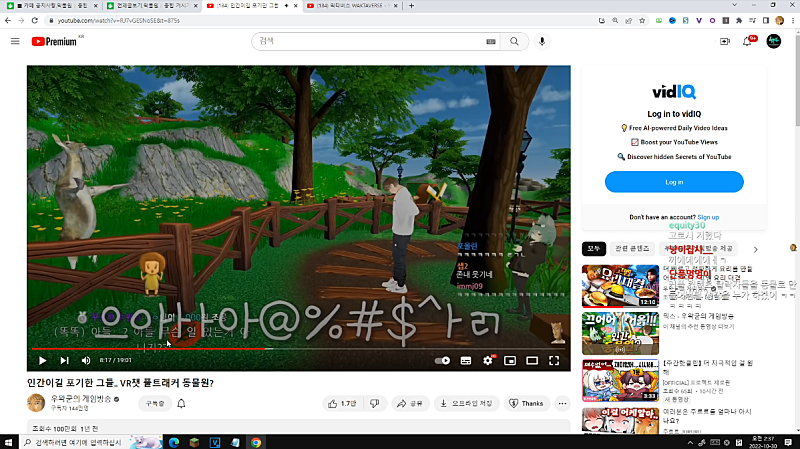Show hidden system tray icons chevron

[x=690, y=442]
